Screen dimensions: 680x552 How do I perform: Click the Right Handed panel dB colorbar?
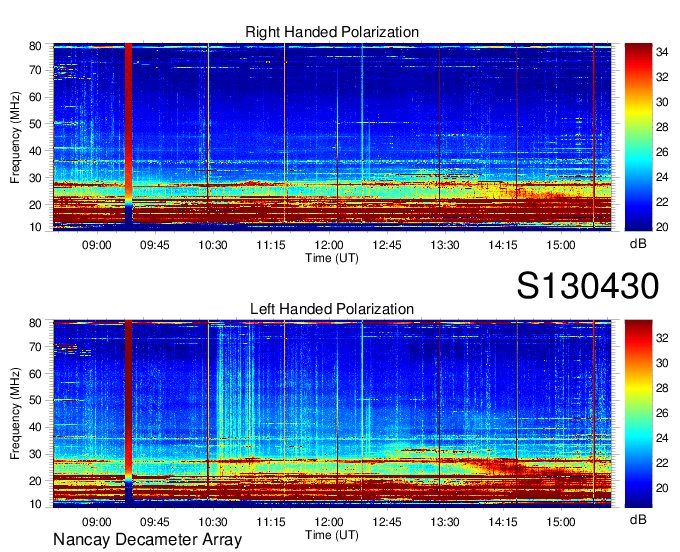pyautogui.click(x=638, y=136)
